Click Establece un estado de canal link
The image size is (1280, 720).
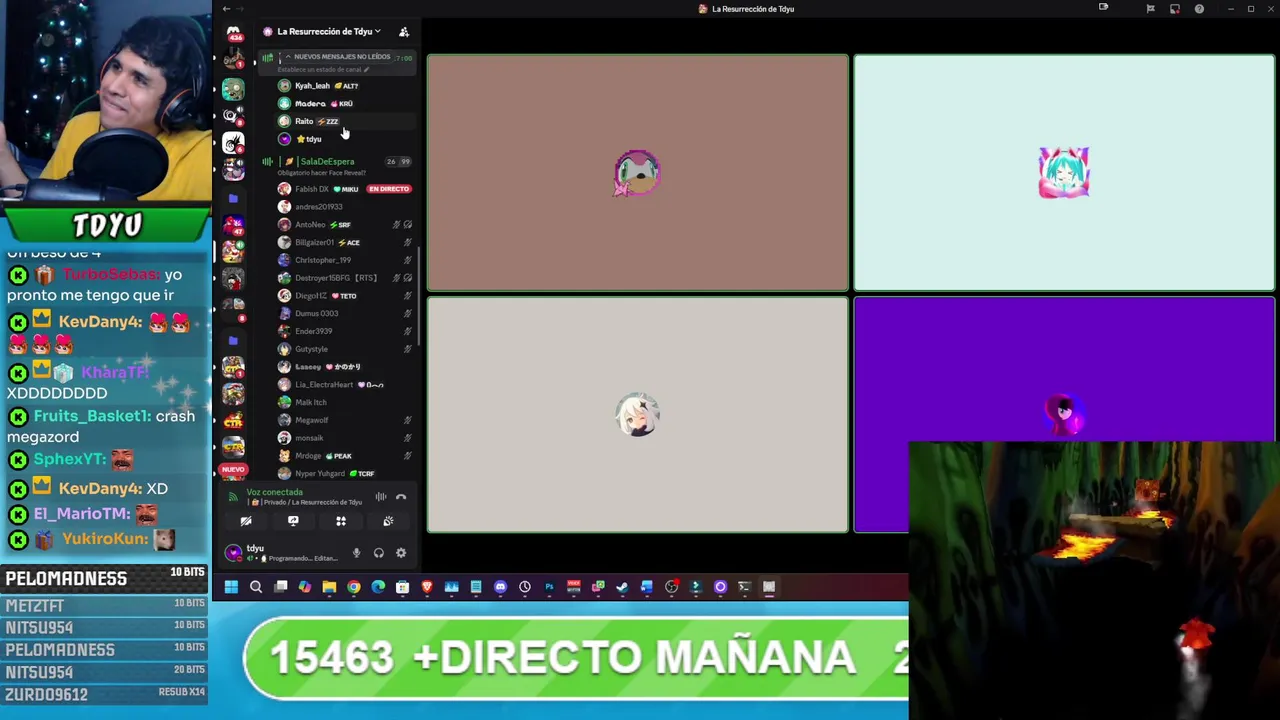coord(324,70)
